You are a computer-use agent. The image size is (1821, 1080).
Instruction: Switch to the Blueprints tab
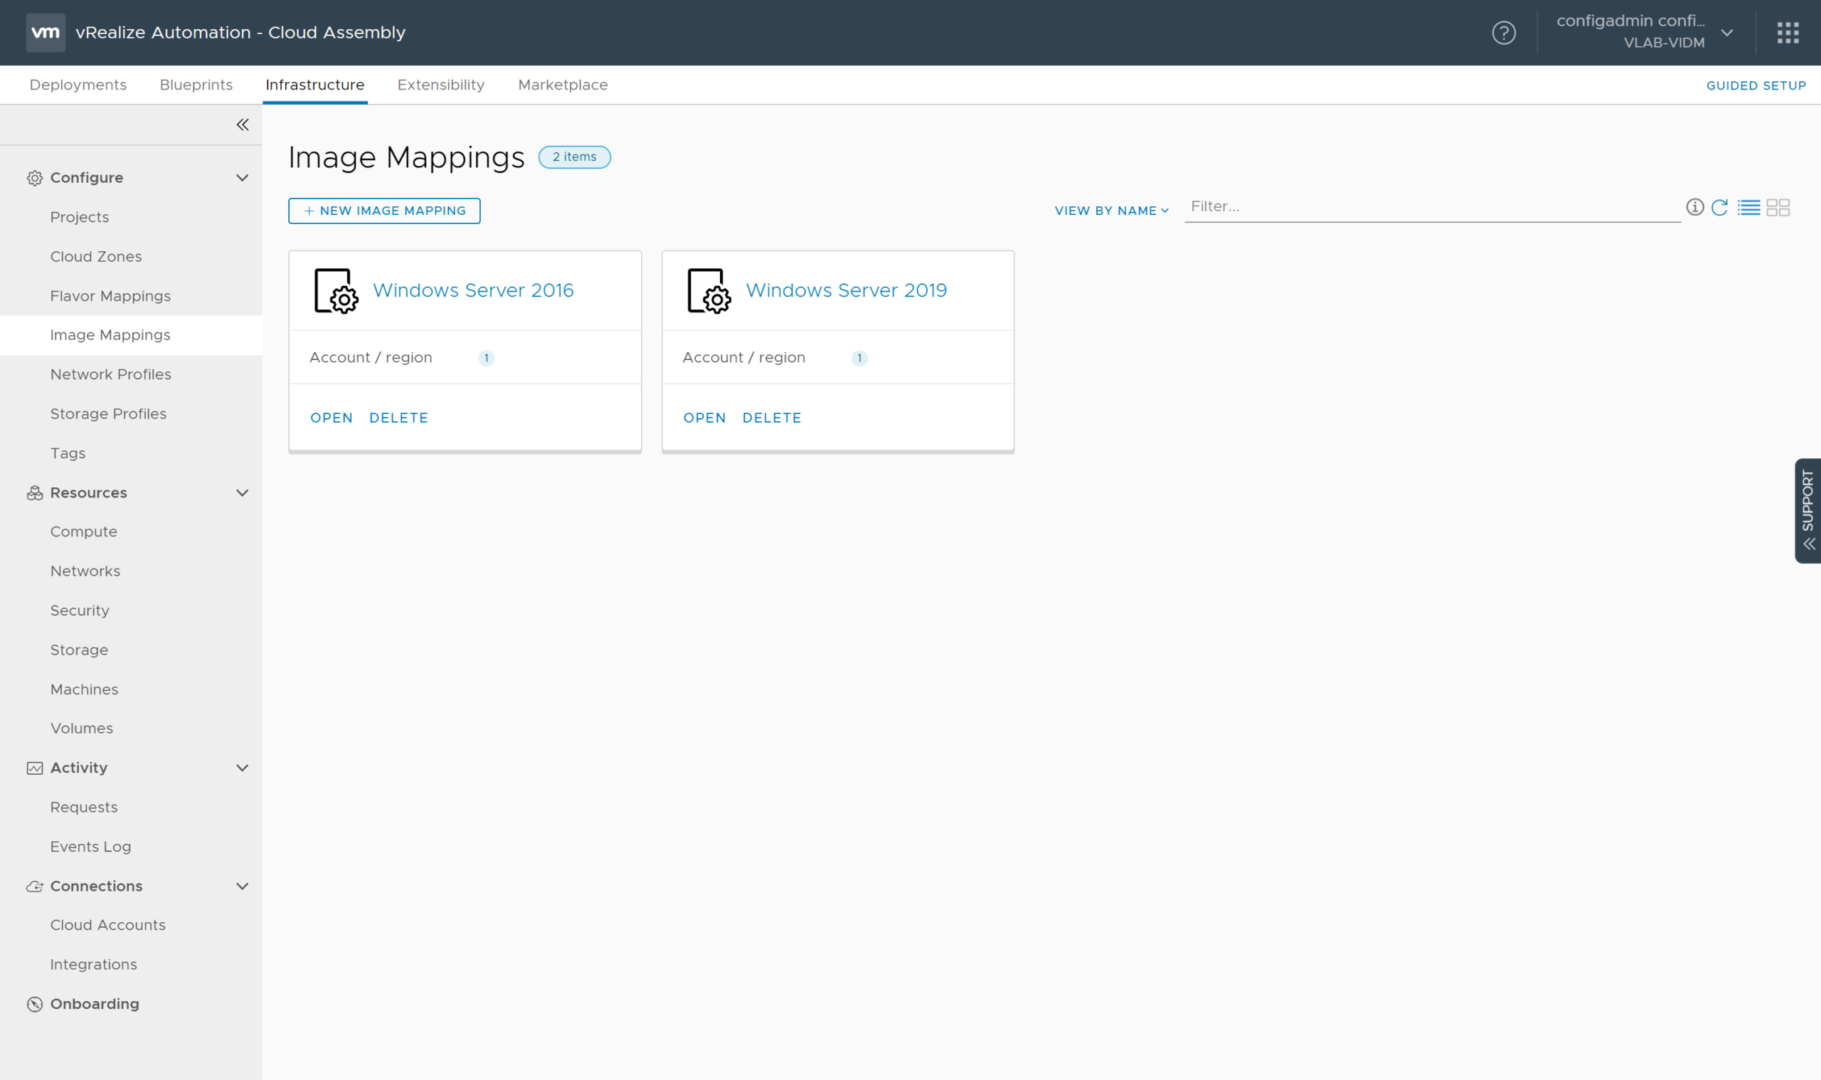click(x=196, y=85)
